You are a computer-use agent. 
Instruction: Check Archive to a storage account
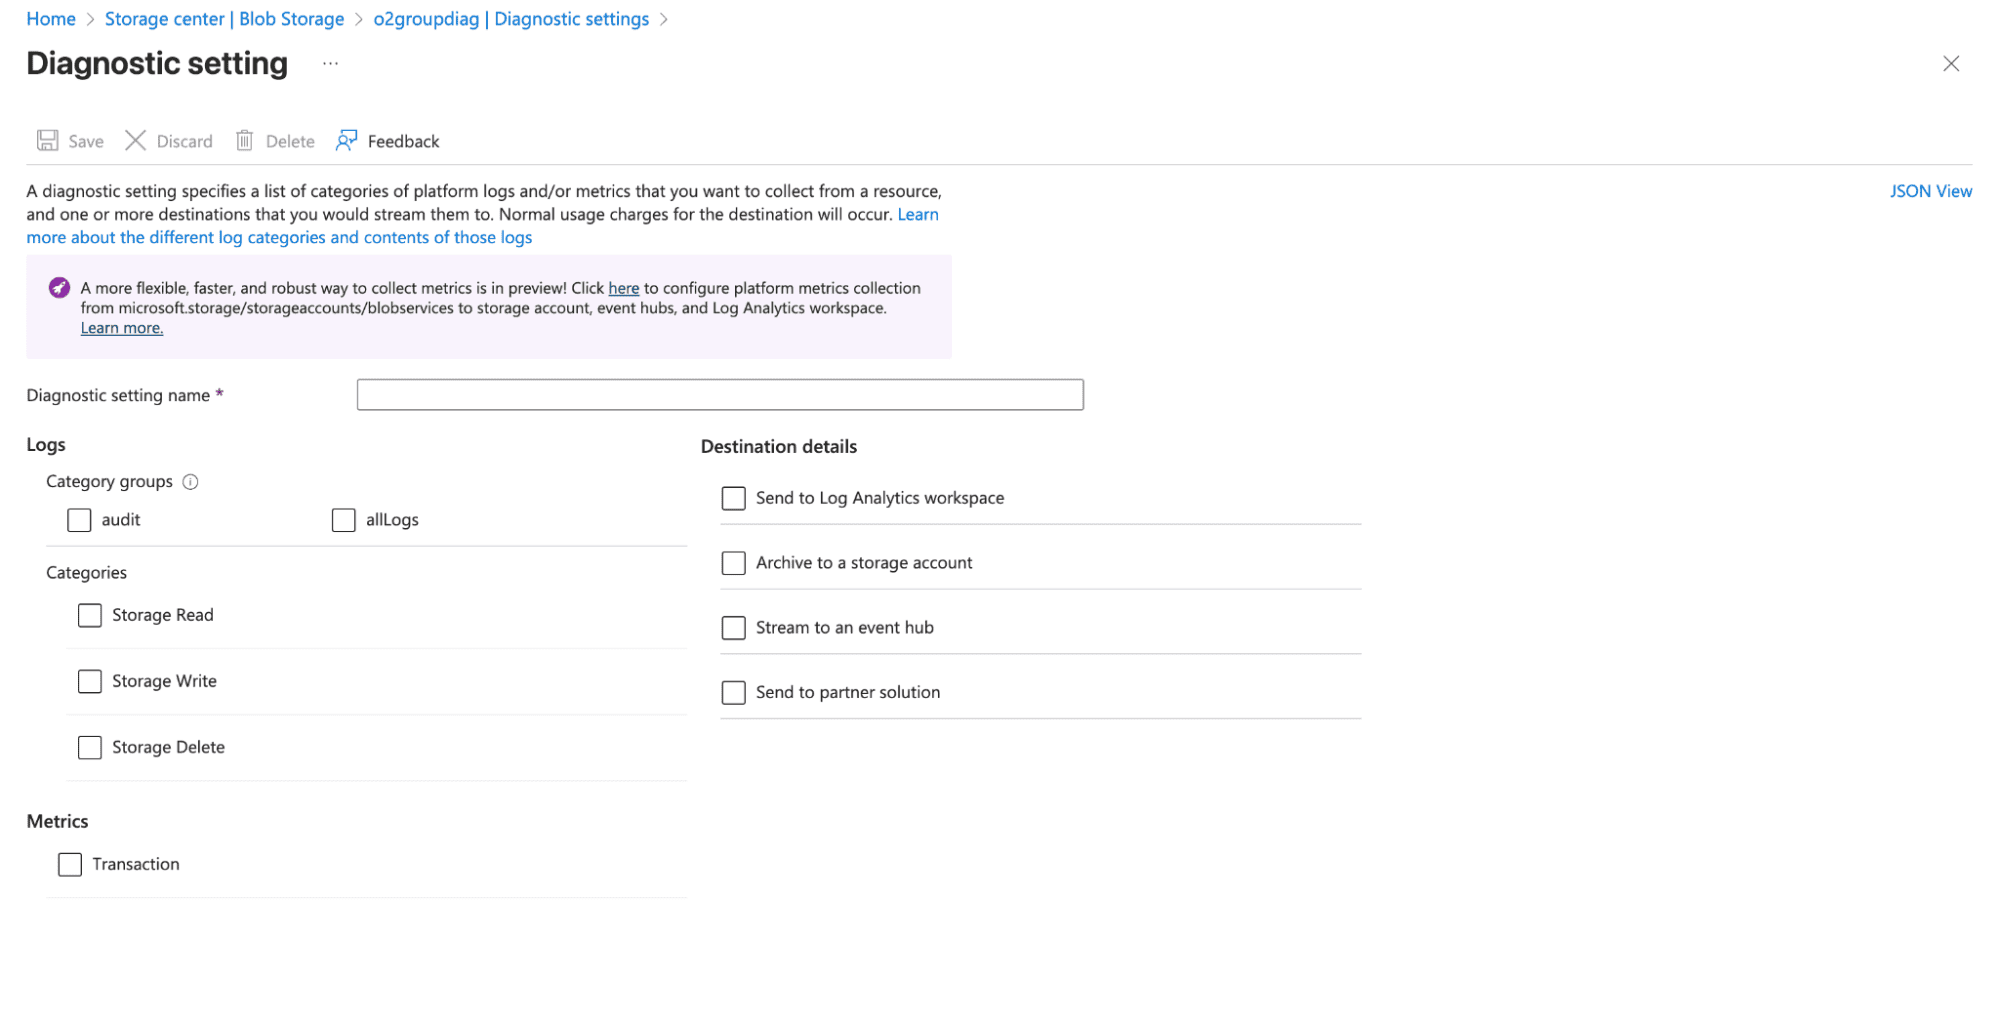pyautogui.click(x=733, y=562)
